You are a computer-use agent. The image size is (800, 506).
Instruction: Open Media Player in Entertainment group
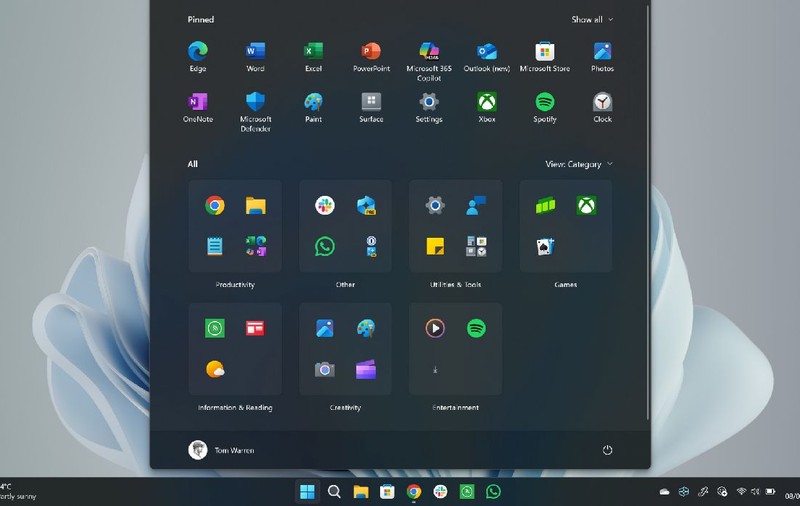tap(435, 328)
